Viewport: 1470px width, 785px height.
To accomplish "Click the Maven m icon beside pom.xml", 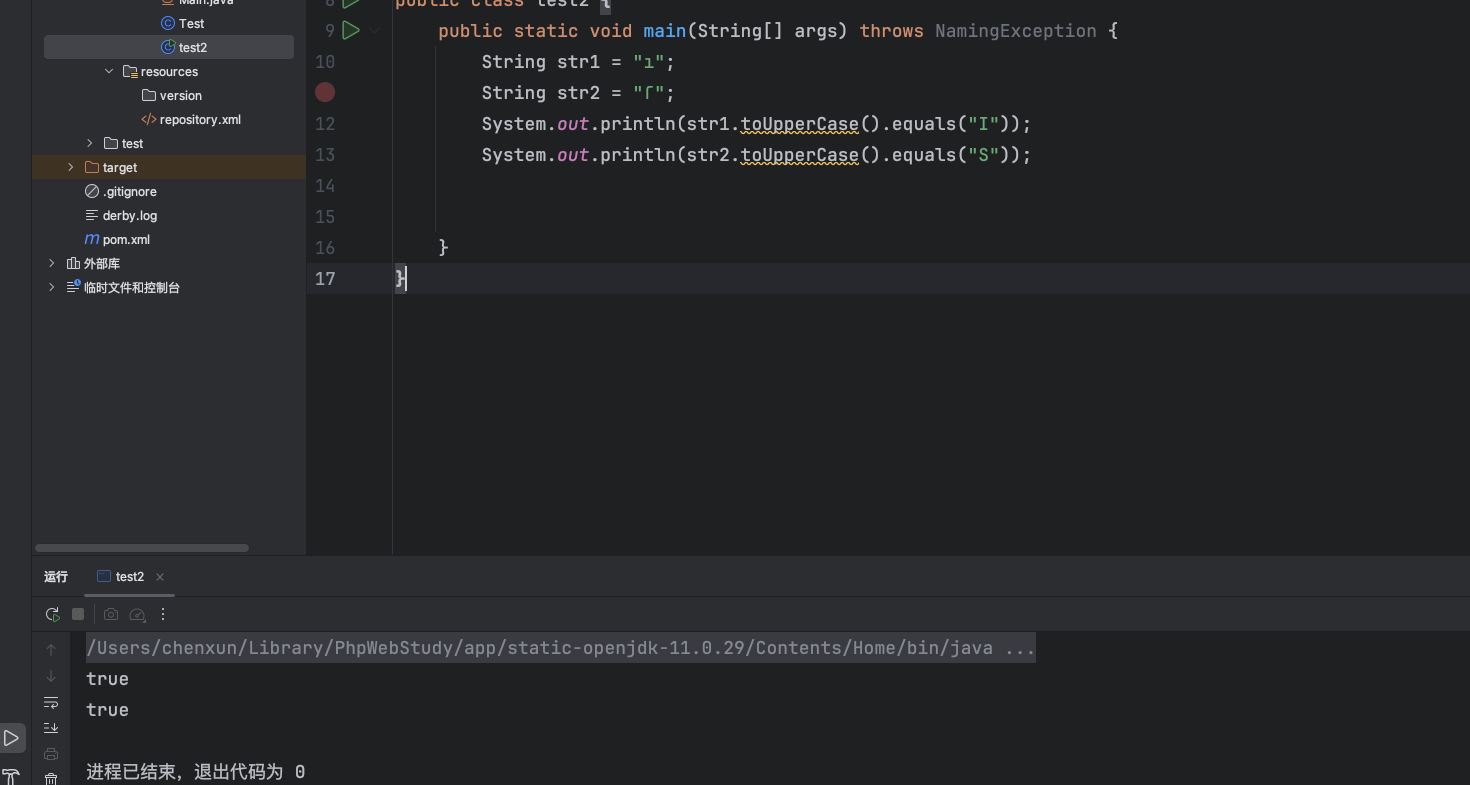I will [x=92, y=239].
